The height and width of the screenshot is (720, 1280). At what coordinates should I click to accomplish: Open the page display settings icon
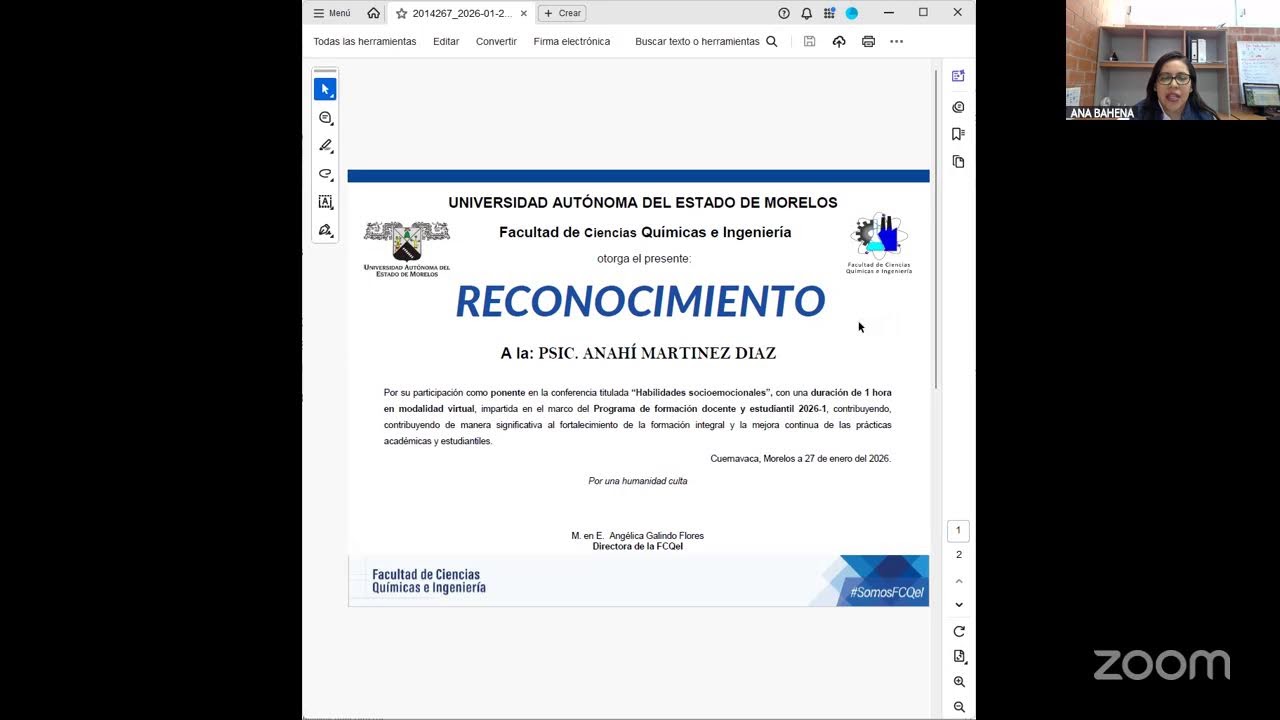tap(959, 656)
